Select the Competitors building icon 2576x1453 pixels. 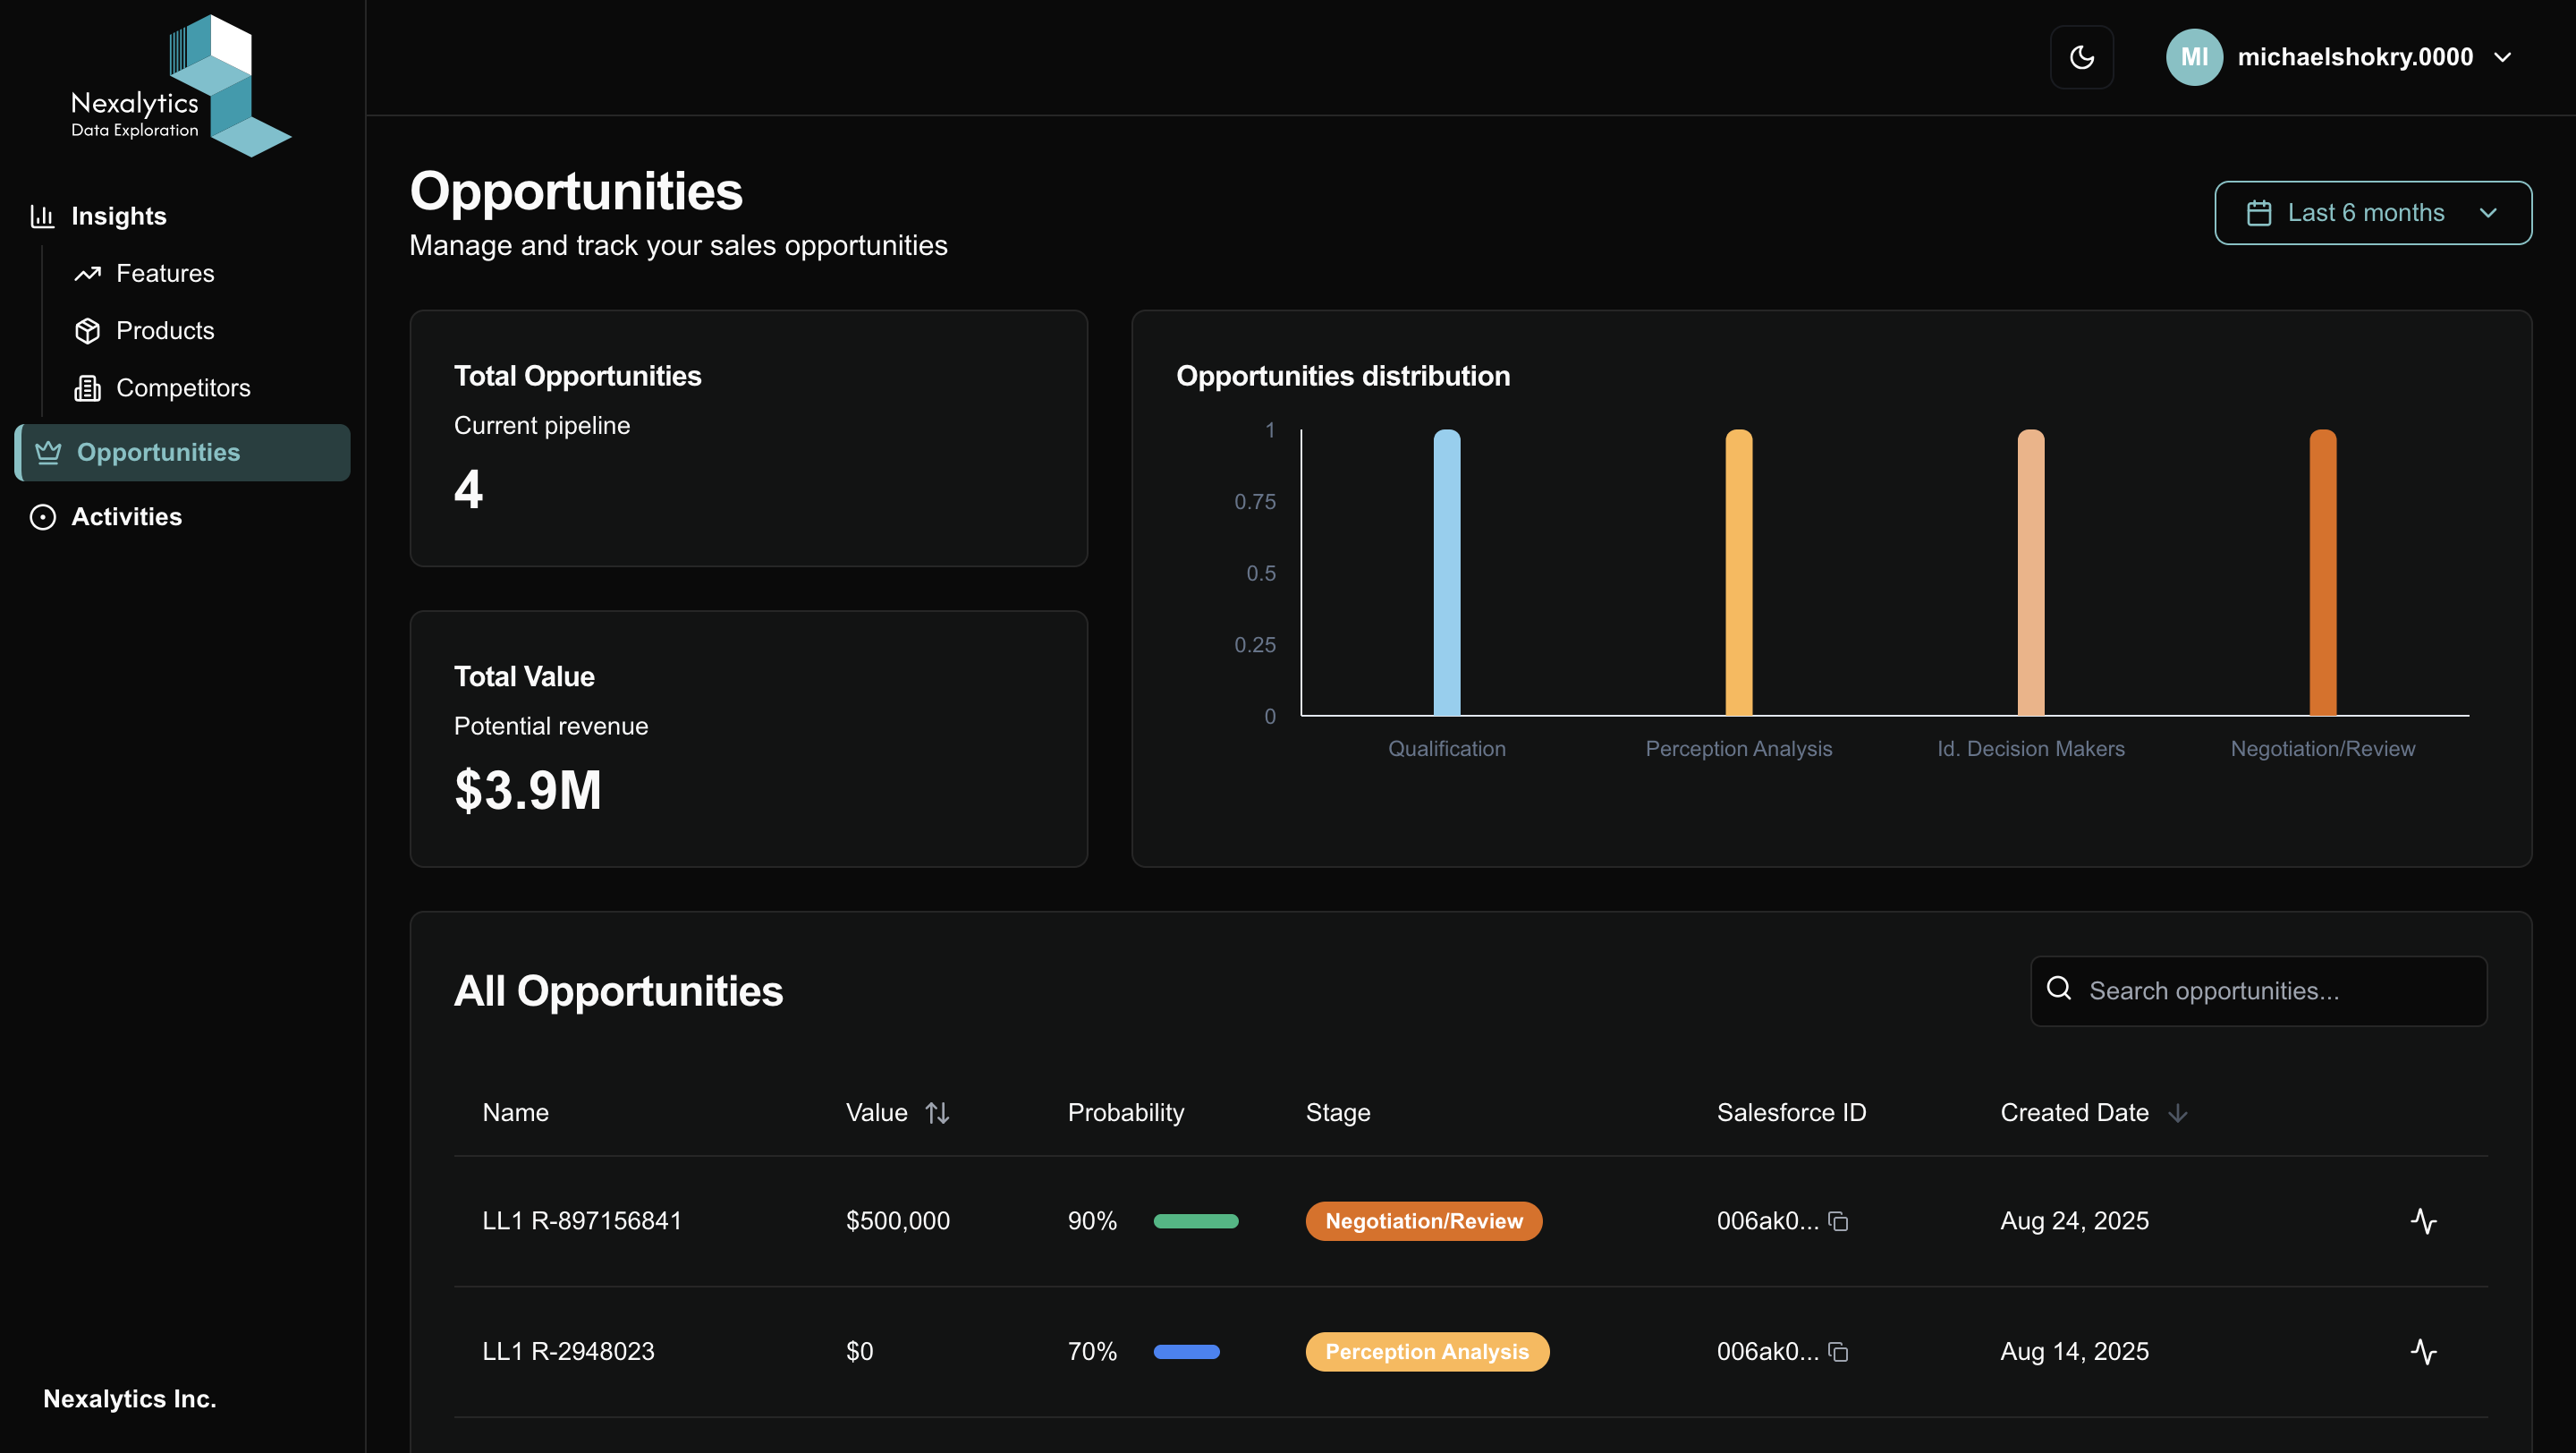[88, 388]
